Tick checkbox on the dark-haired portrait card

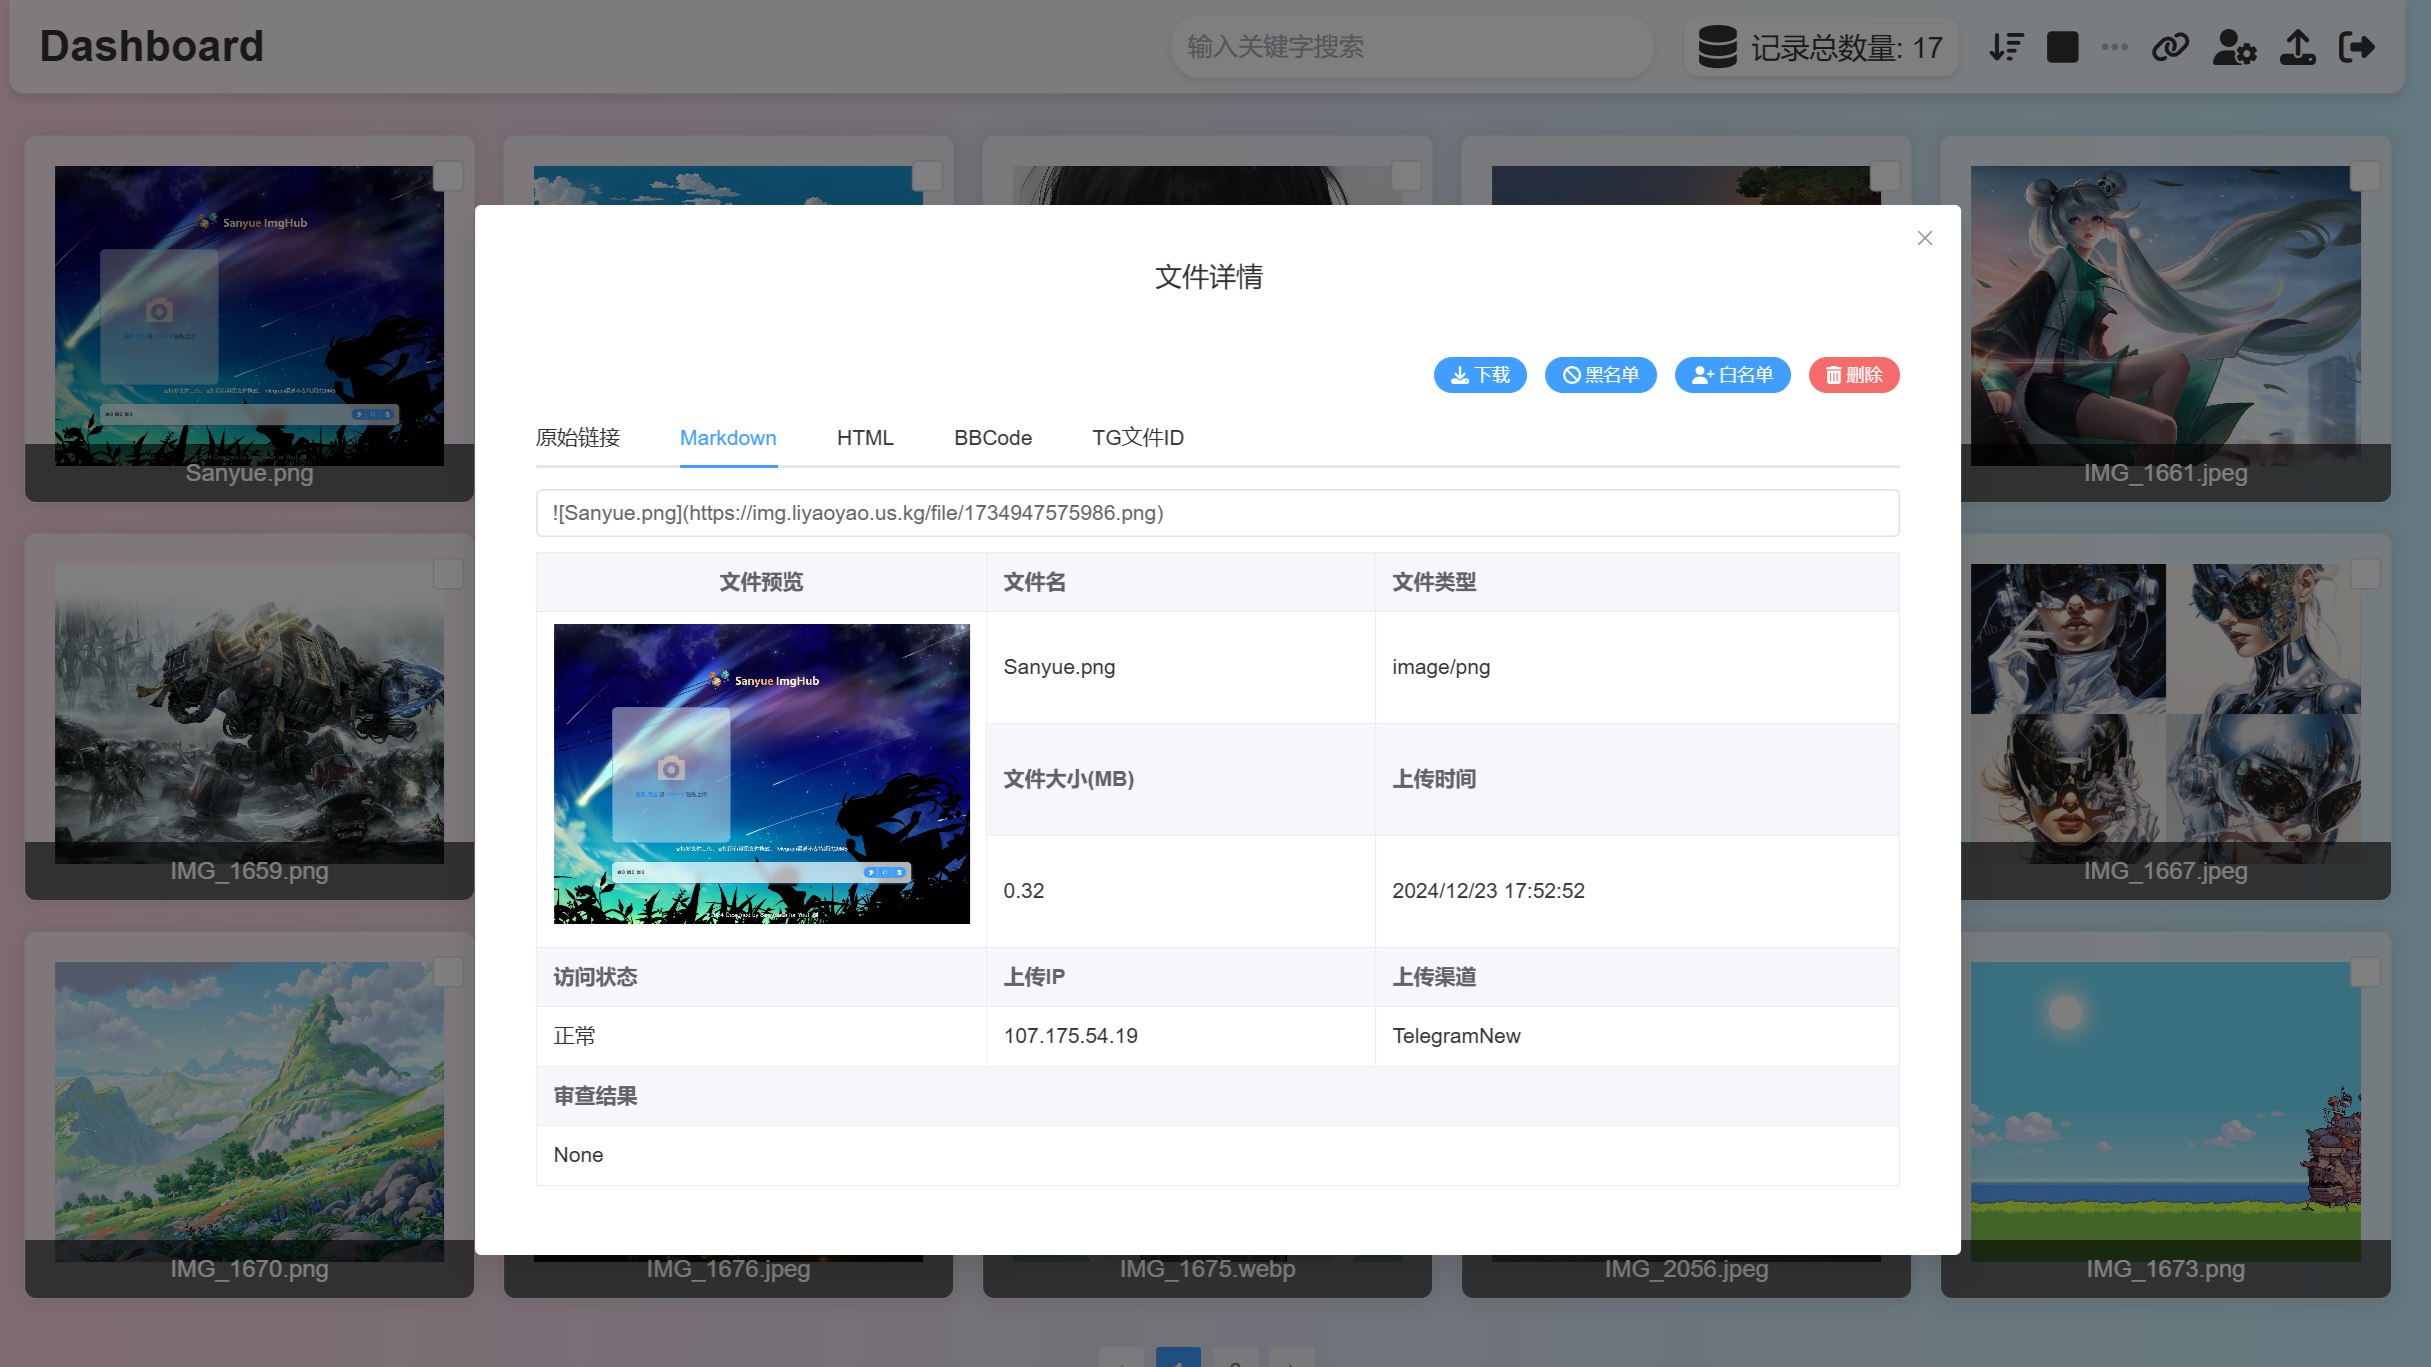click(1406, 176)
